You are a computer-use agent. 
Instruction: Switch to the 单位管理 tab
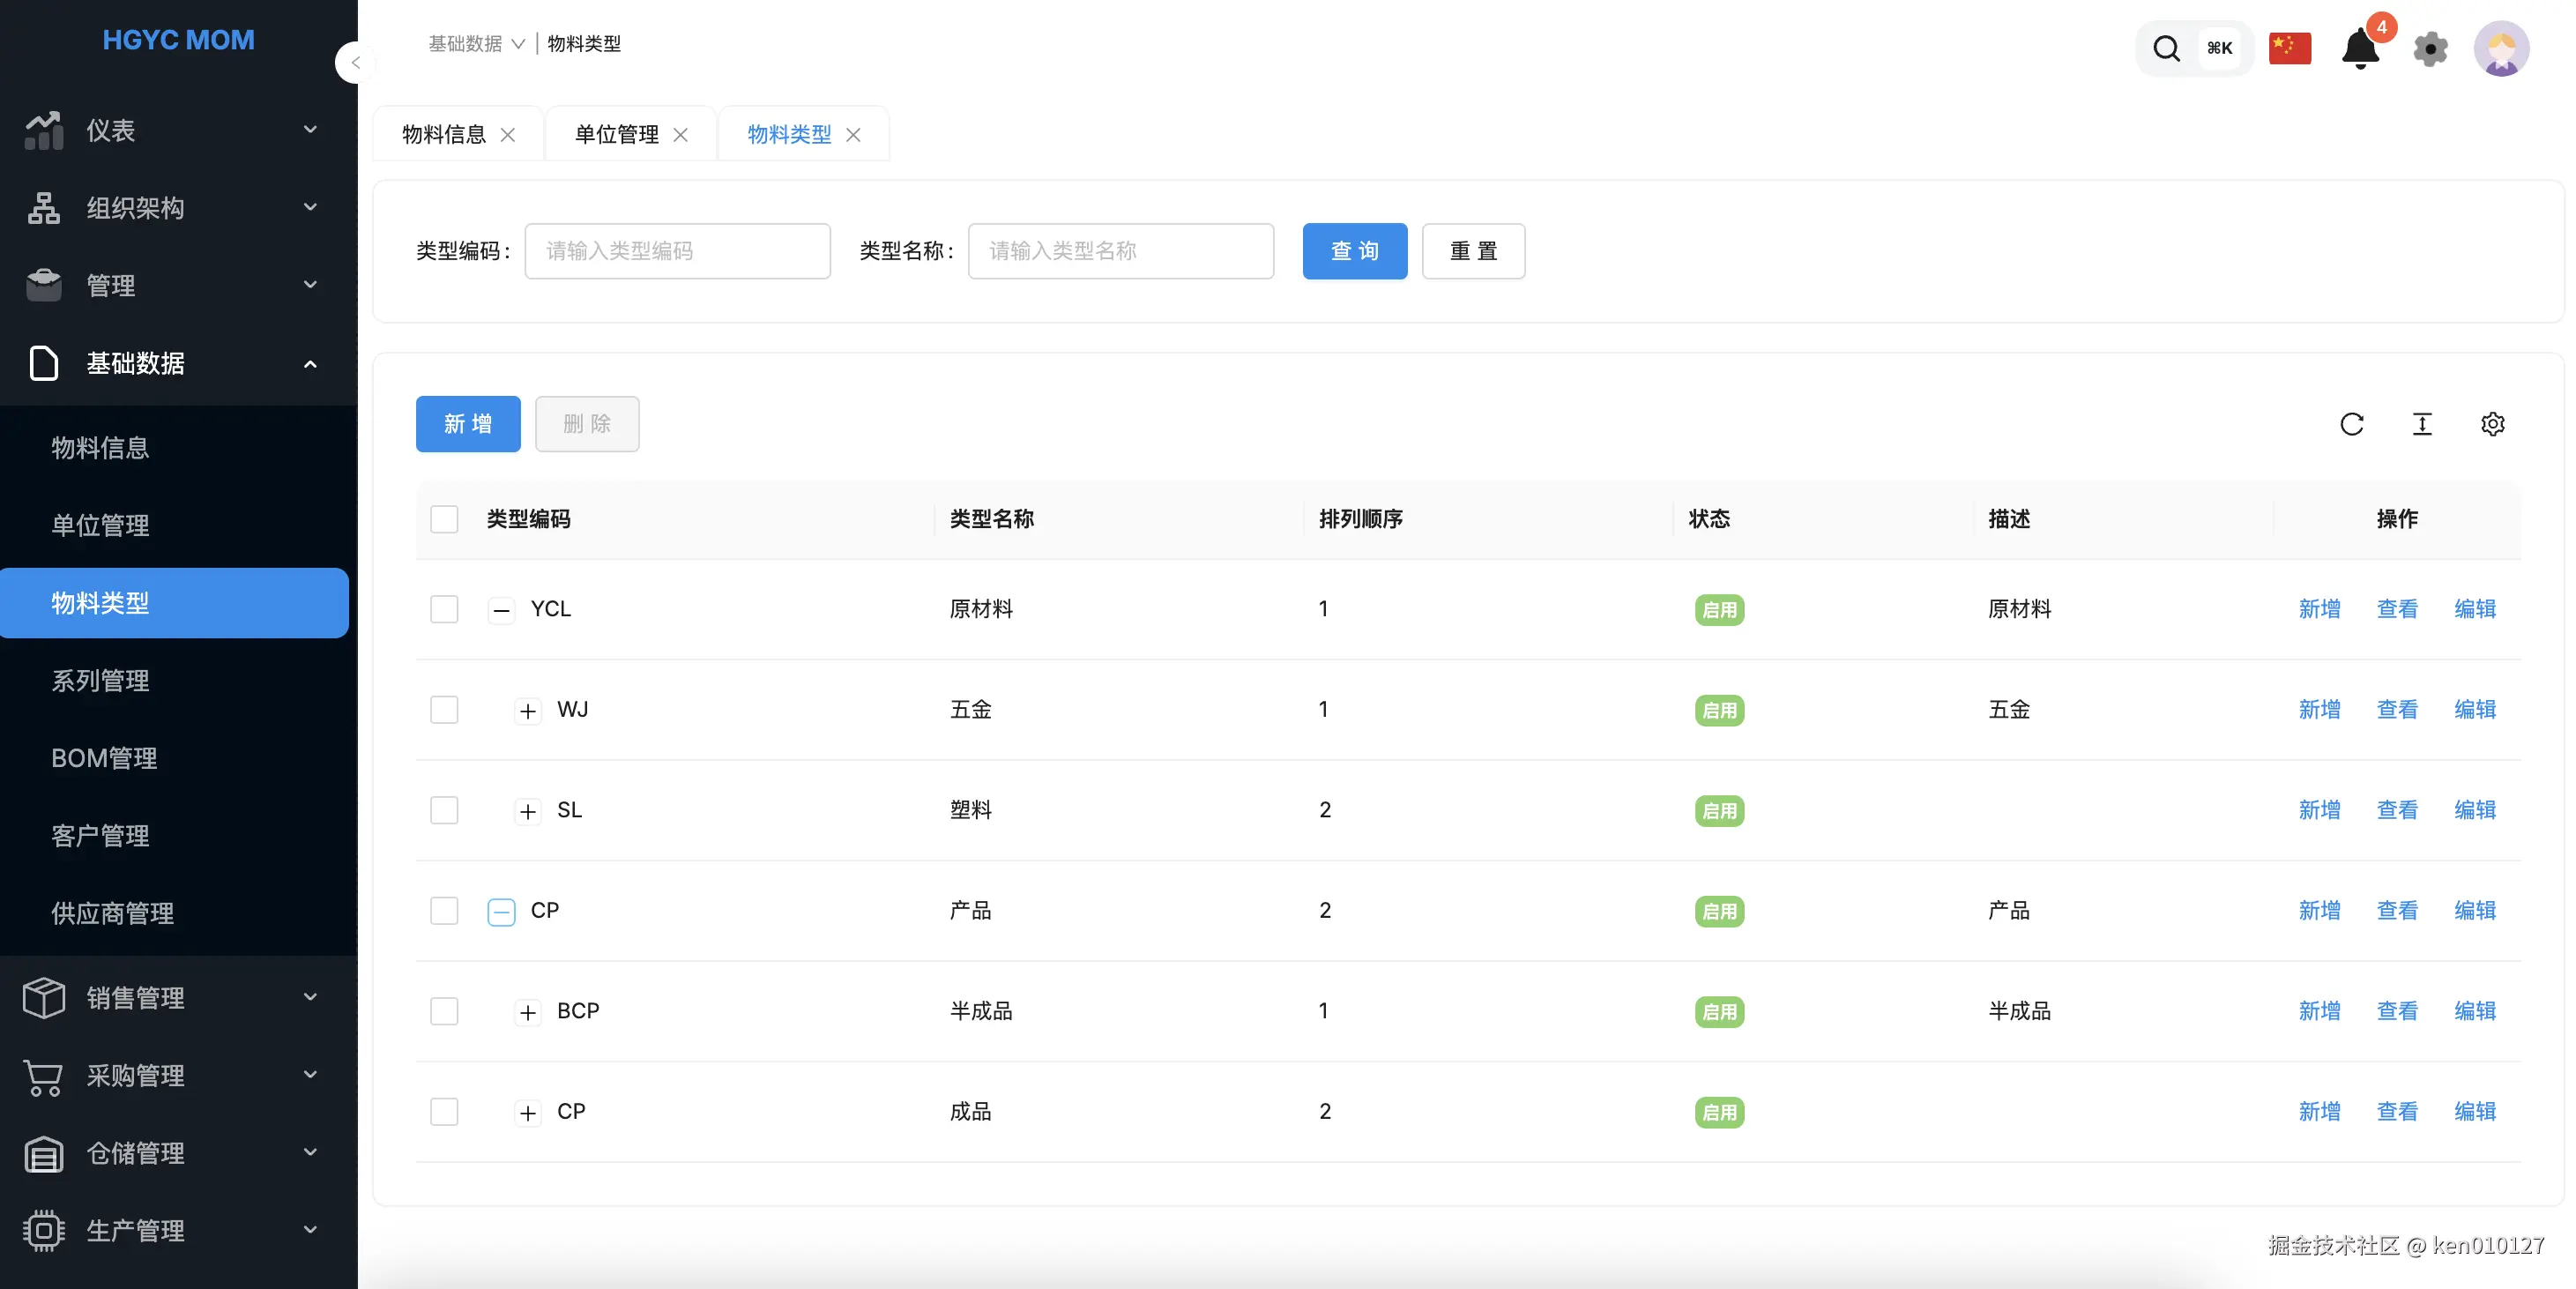(x=616, y=134)
